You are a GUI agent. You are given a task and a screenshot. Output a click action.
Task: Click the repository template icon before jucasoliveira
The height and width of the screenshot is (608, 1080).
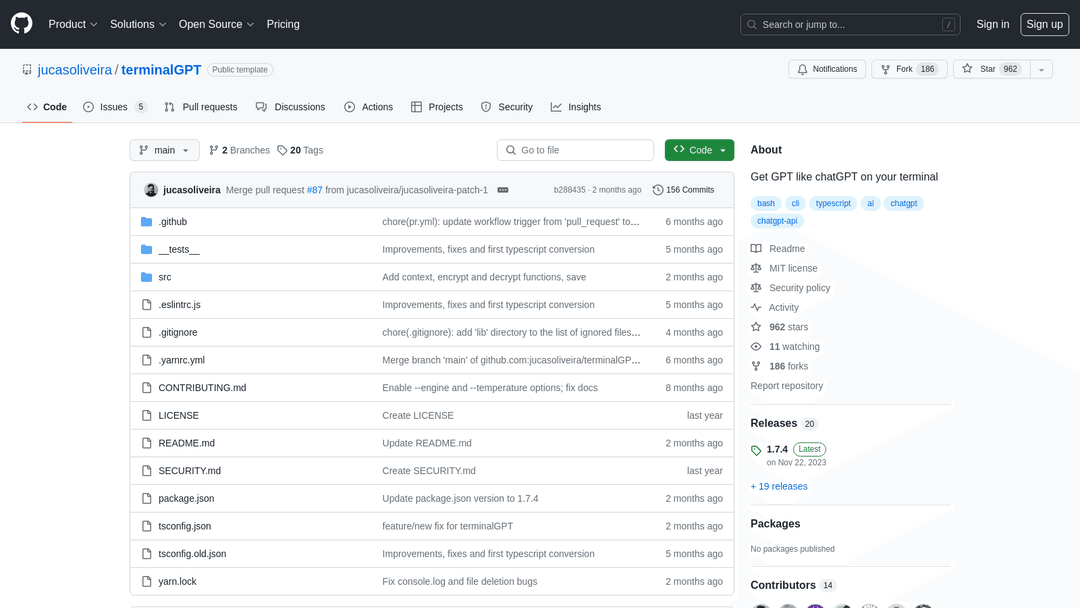[x=27, y=70]
